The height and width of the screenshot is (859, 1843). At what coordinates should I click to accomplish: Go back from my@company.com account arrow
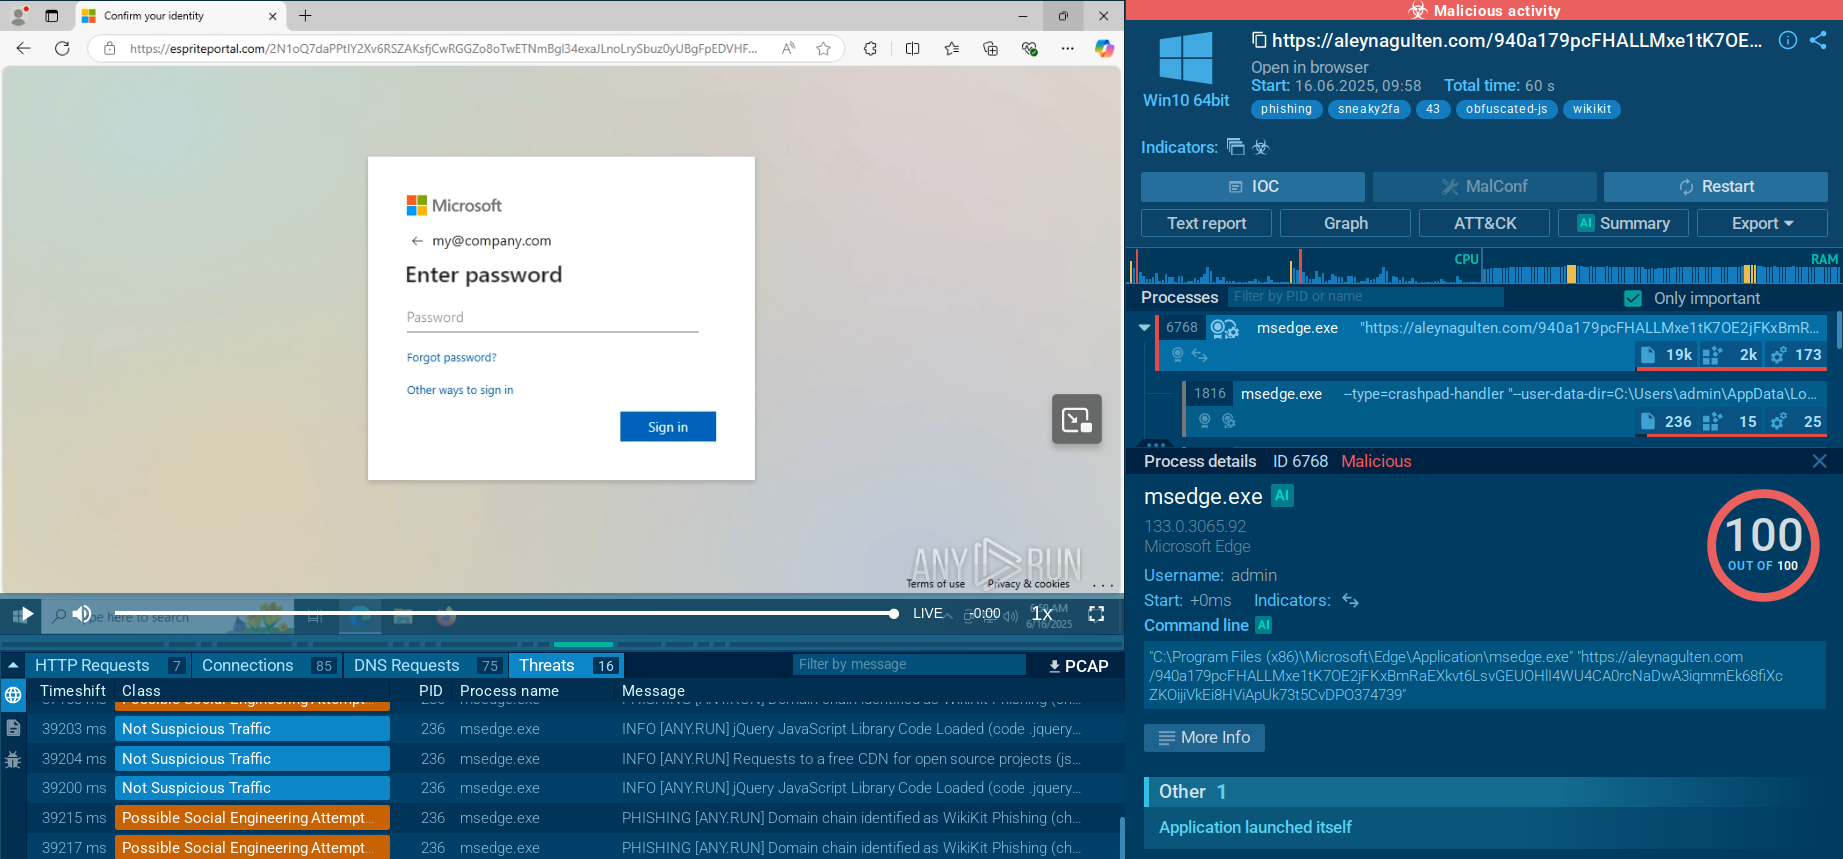417,241
